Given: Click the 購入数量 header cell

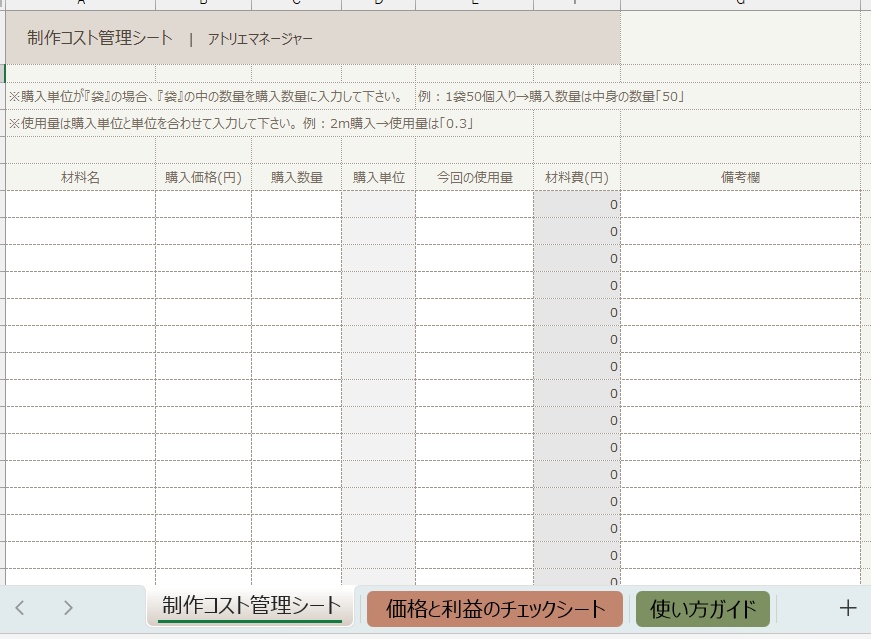Looking at the screenshot, I should pyautogui.click(x=296, y=176).
